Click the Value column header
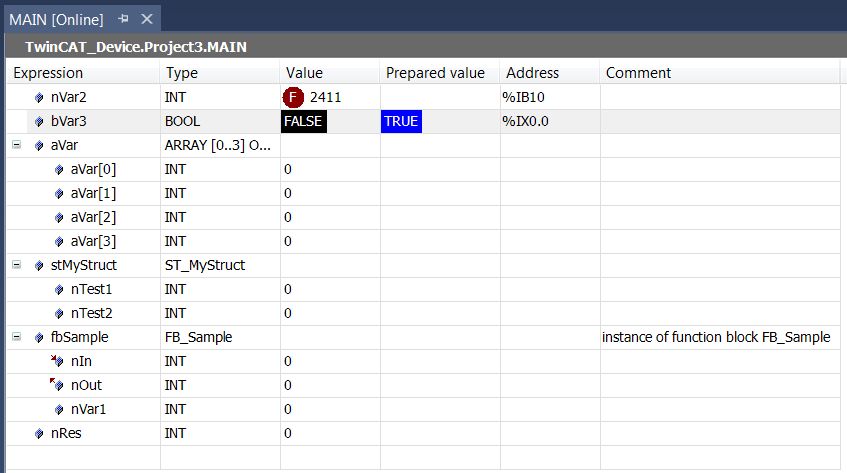Viewport: 847px width, 473px height. (x=330, y=73)
